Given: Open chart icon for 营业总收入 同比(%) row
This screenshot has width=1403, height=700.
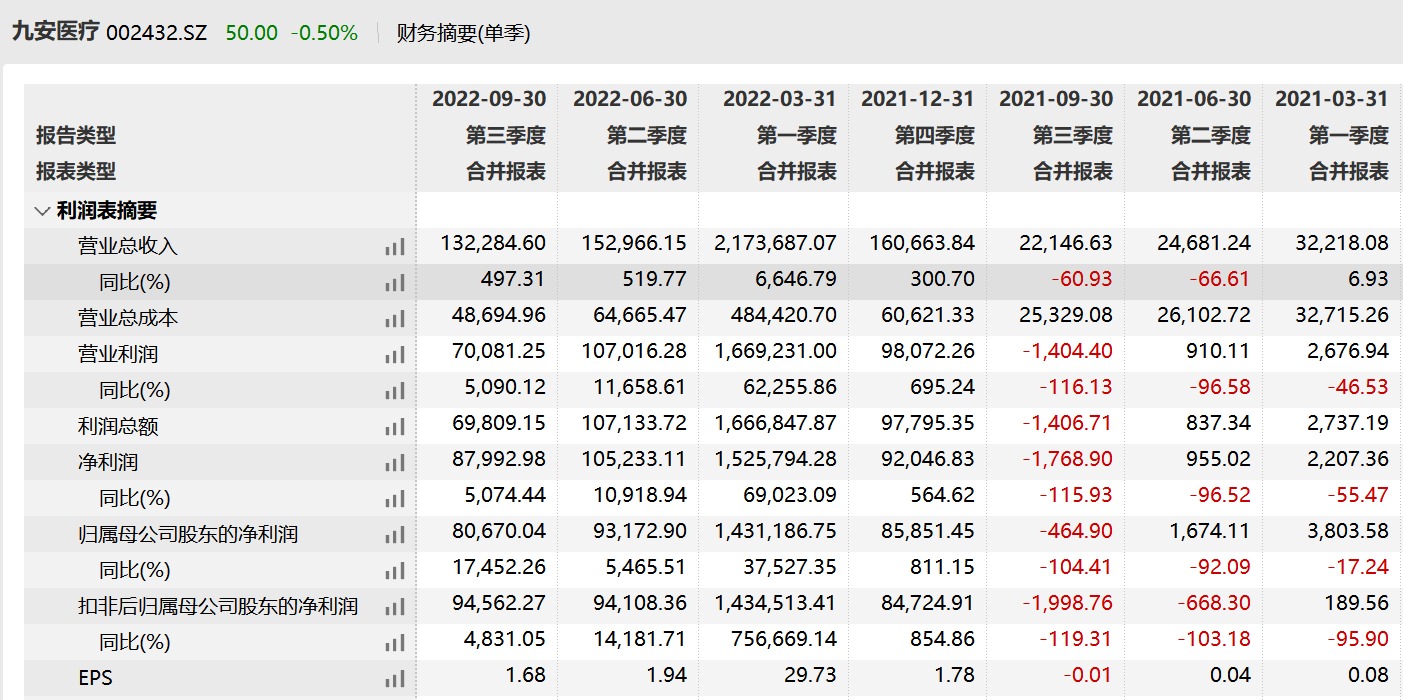Looking at the screenshot, I should click(x=395, y=283).
